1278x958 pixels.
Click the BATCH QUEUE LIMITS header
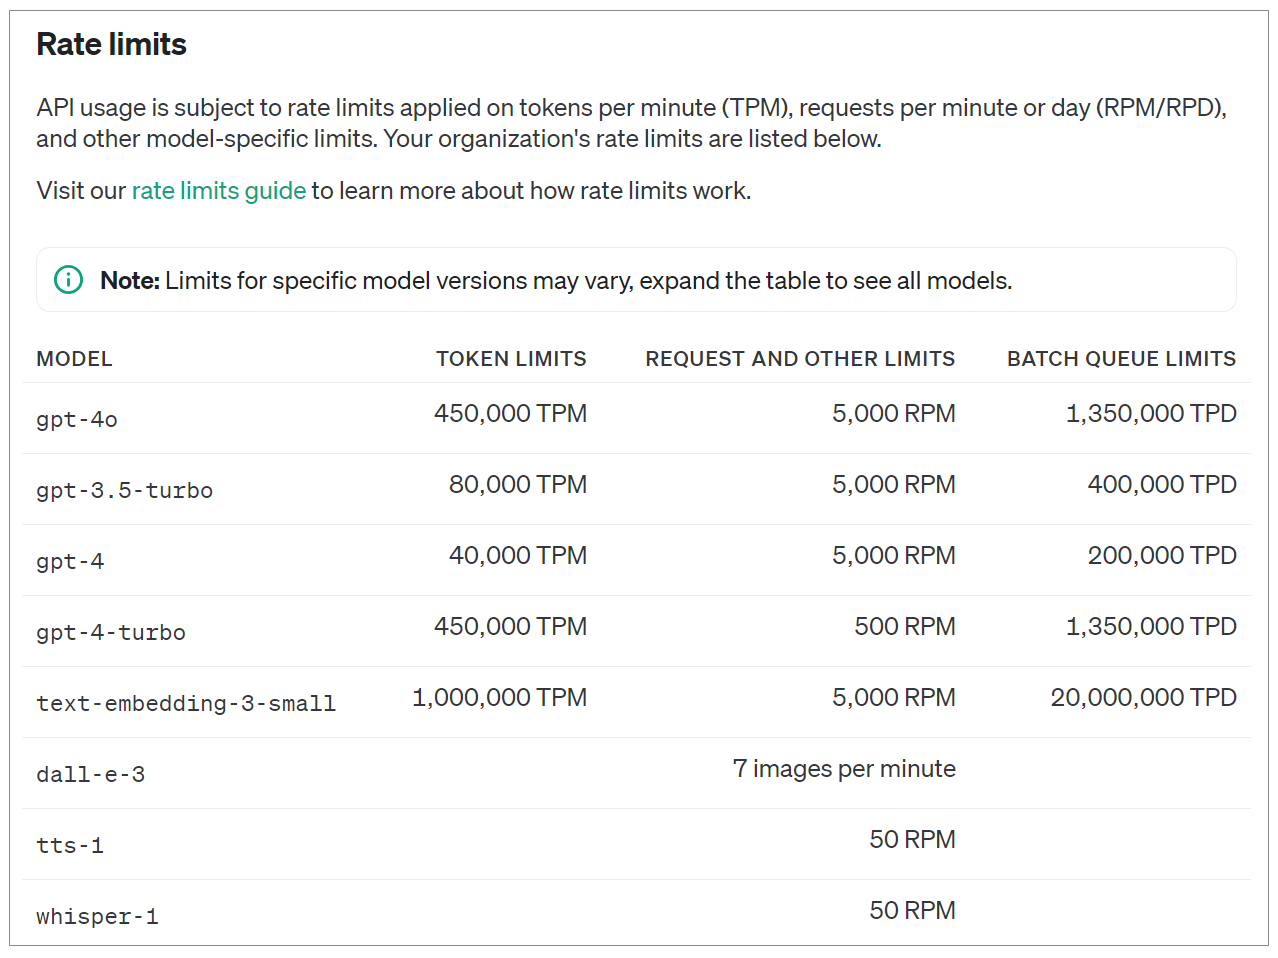[x=1121, y=359]
